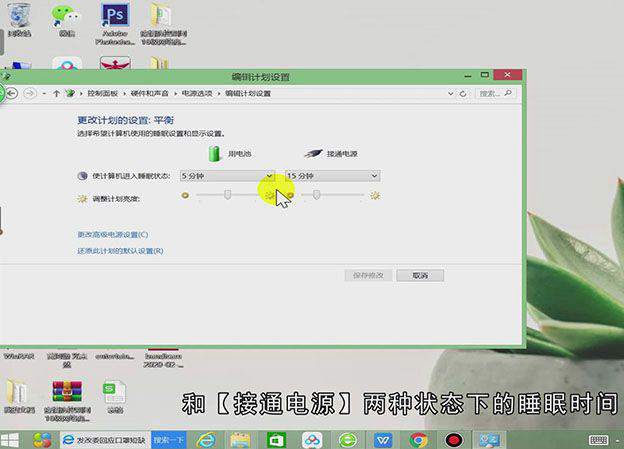Screen dimensions: 624x449
Task: Click the Control Panel breadcrumb (控制面板)
Action: 103,94
